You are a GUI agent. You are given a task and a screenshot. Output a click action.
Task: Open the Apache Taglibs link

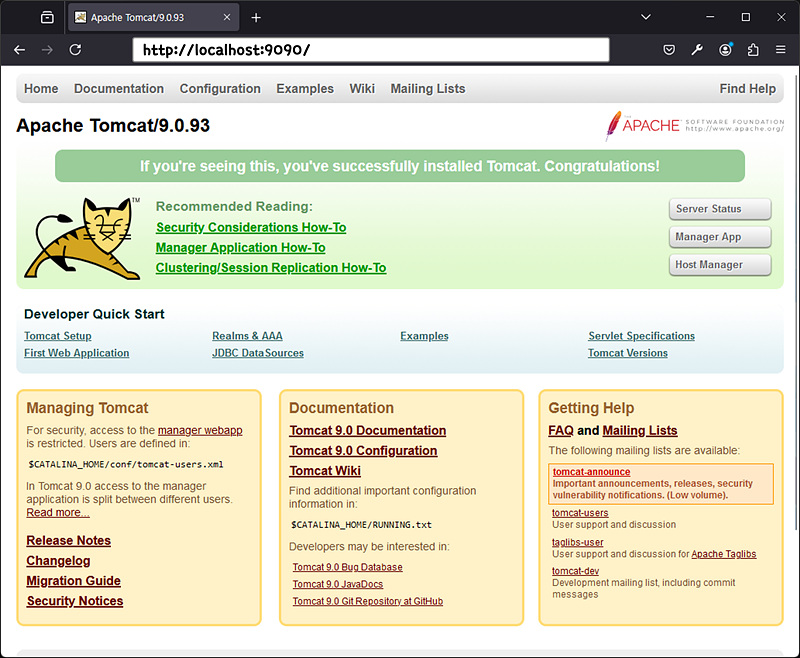[723, 554]
